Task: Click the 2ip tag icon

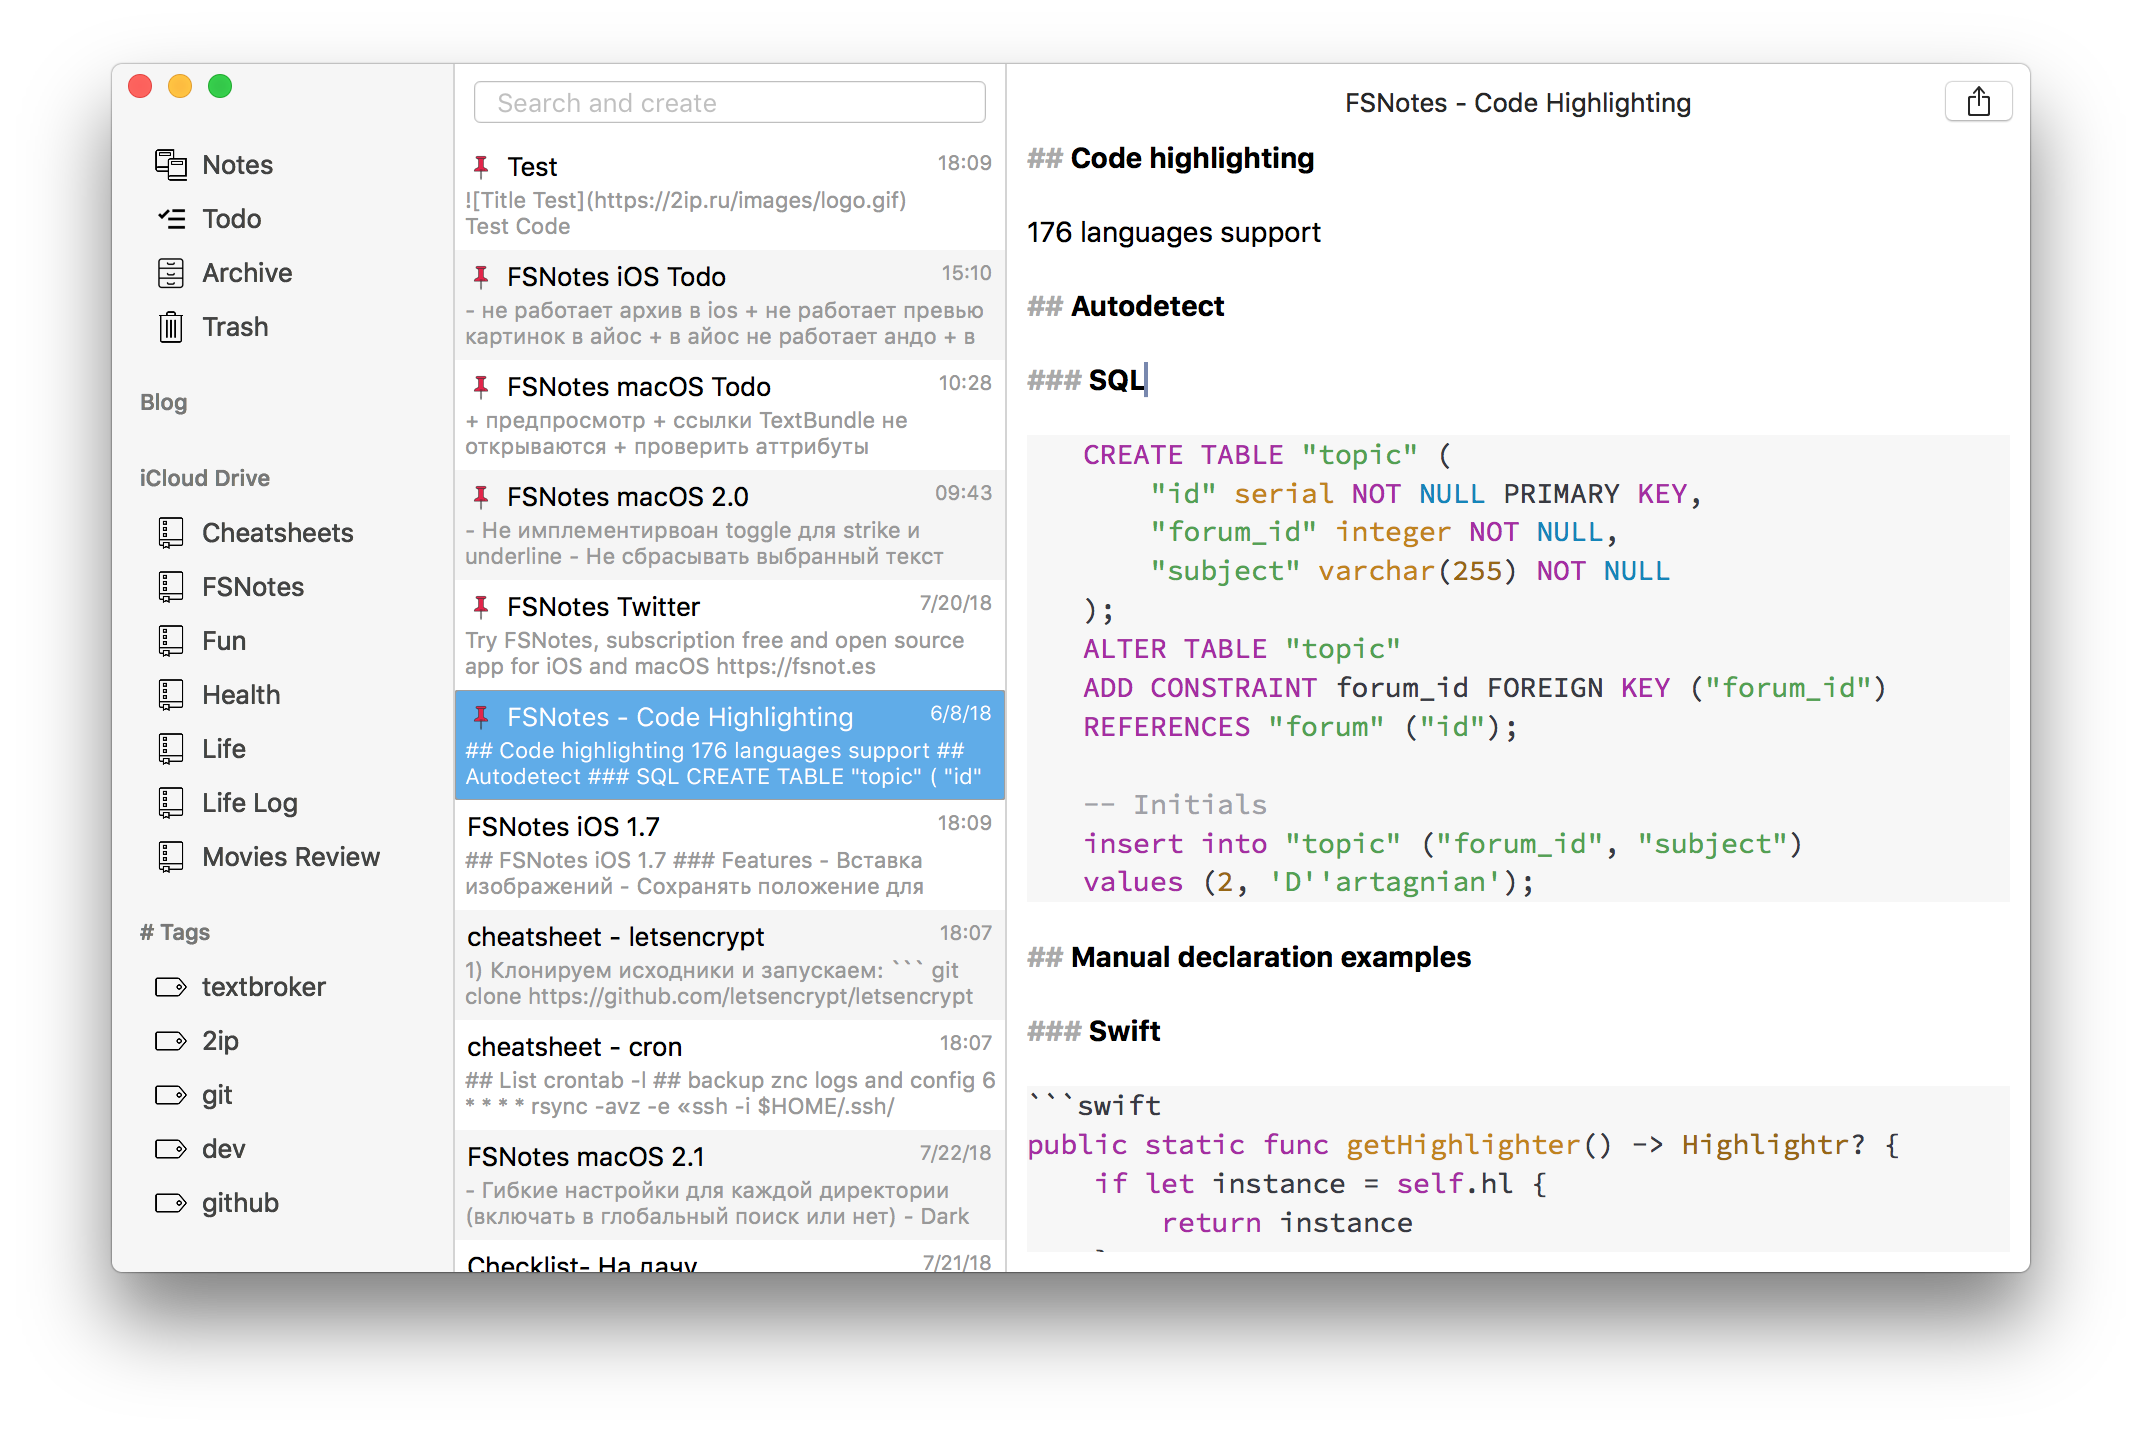Action: pyautogui.click(x=171, y=1041)
